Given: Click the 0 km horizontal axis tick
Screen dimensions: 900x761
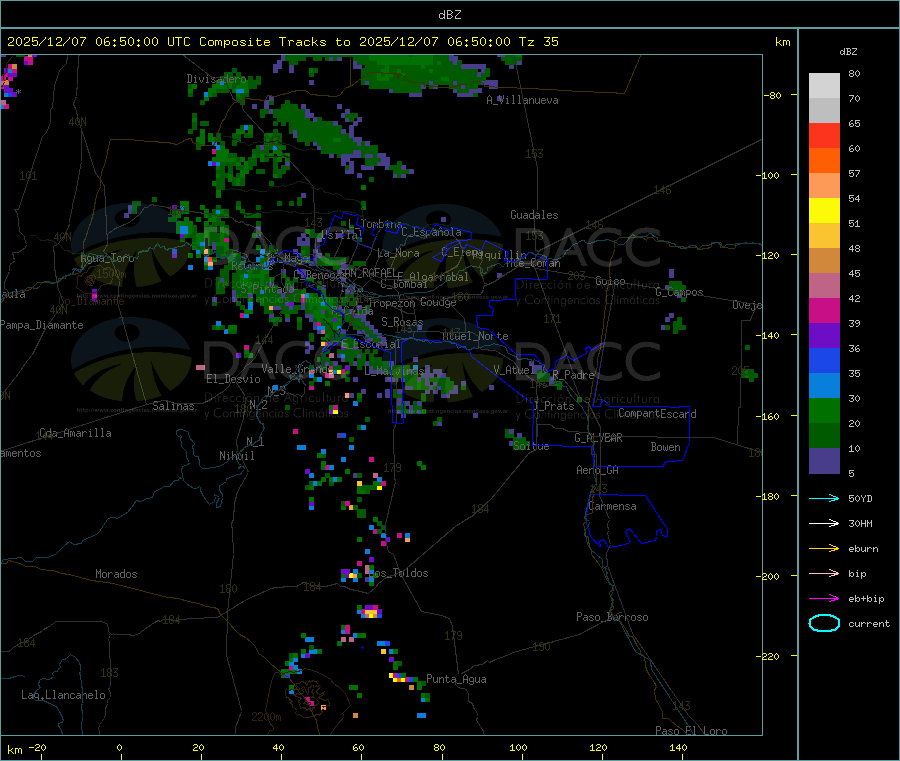Looking at the screenshot, I should 119,747.
